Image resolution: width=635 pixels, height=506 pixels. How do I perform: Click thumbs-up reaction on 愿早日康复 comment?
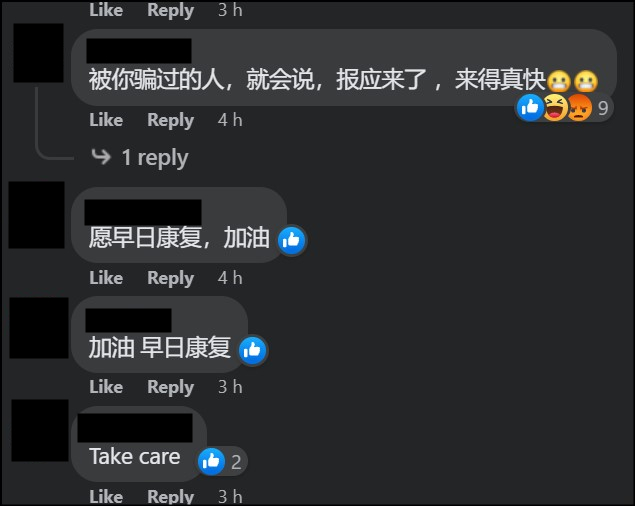coord(292,240)
